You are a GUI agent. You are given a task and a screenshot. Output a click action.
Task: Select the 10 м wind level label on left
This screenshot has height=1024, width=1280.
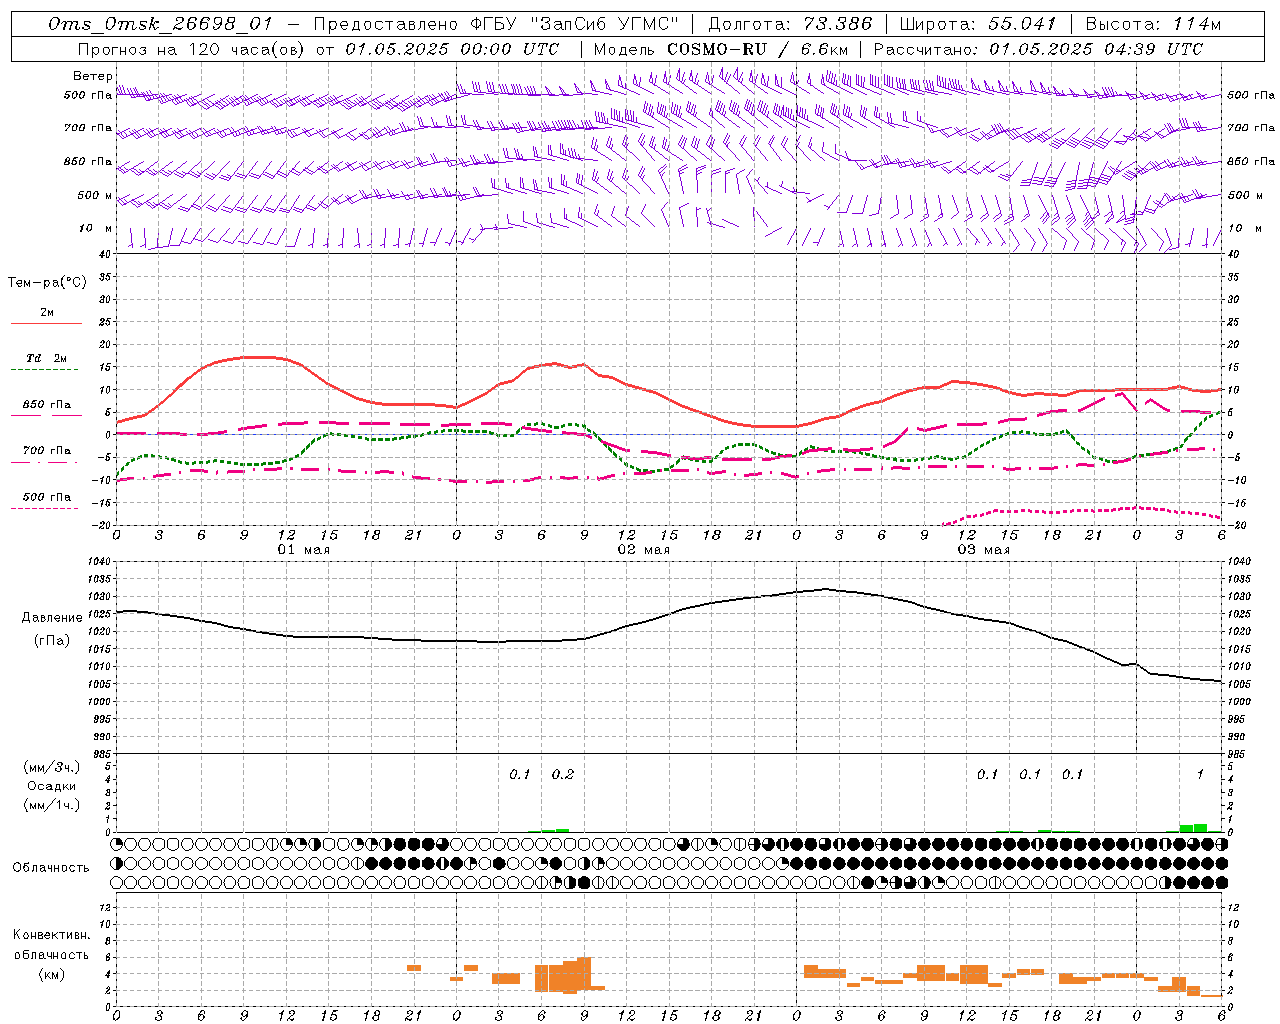[96, 228]
